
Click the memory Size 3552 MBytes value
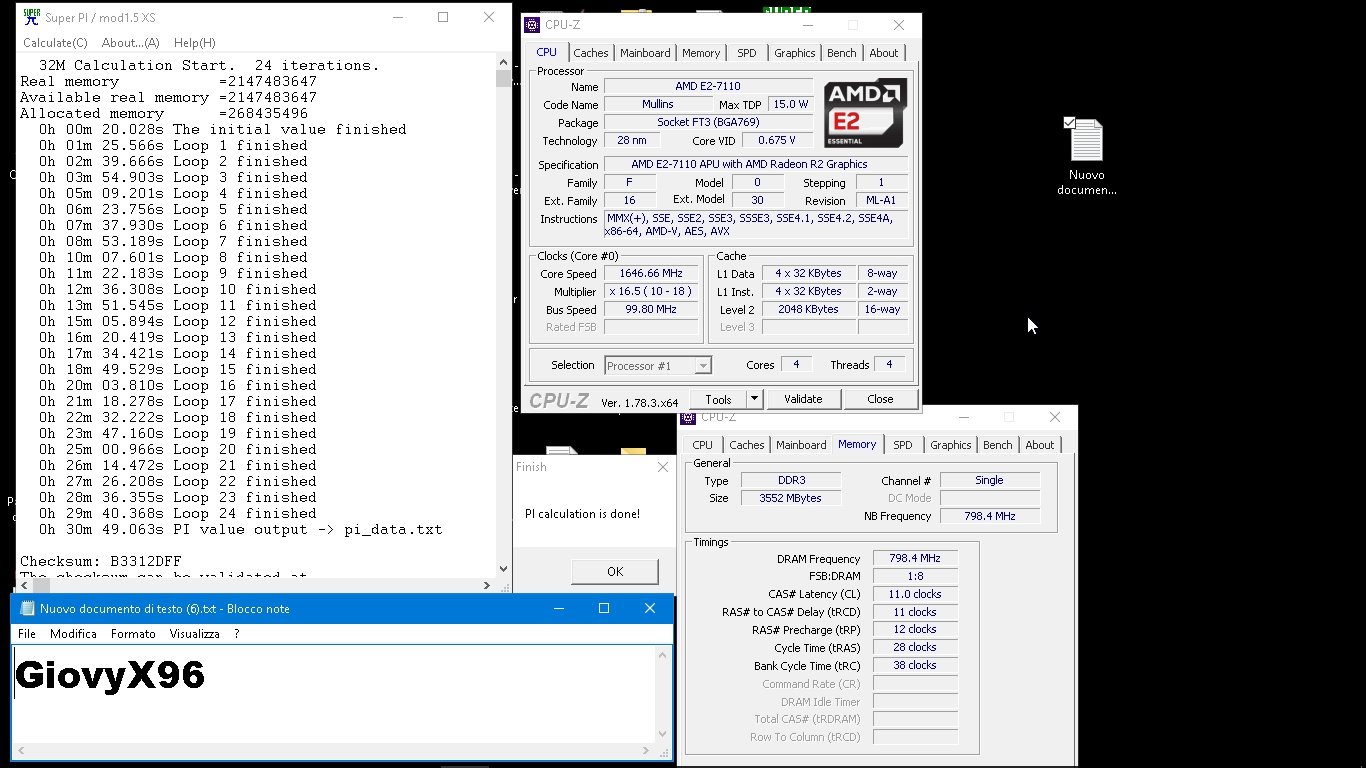792,498
